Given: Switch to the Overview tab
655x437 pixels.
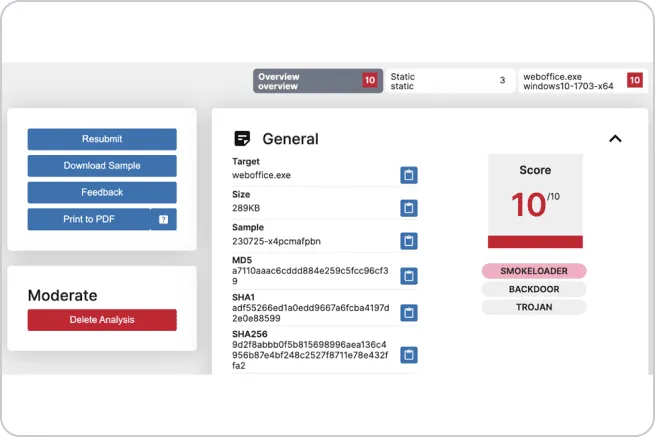Looking at the screenshot, I should point(318,81).
